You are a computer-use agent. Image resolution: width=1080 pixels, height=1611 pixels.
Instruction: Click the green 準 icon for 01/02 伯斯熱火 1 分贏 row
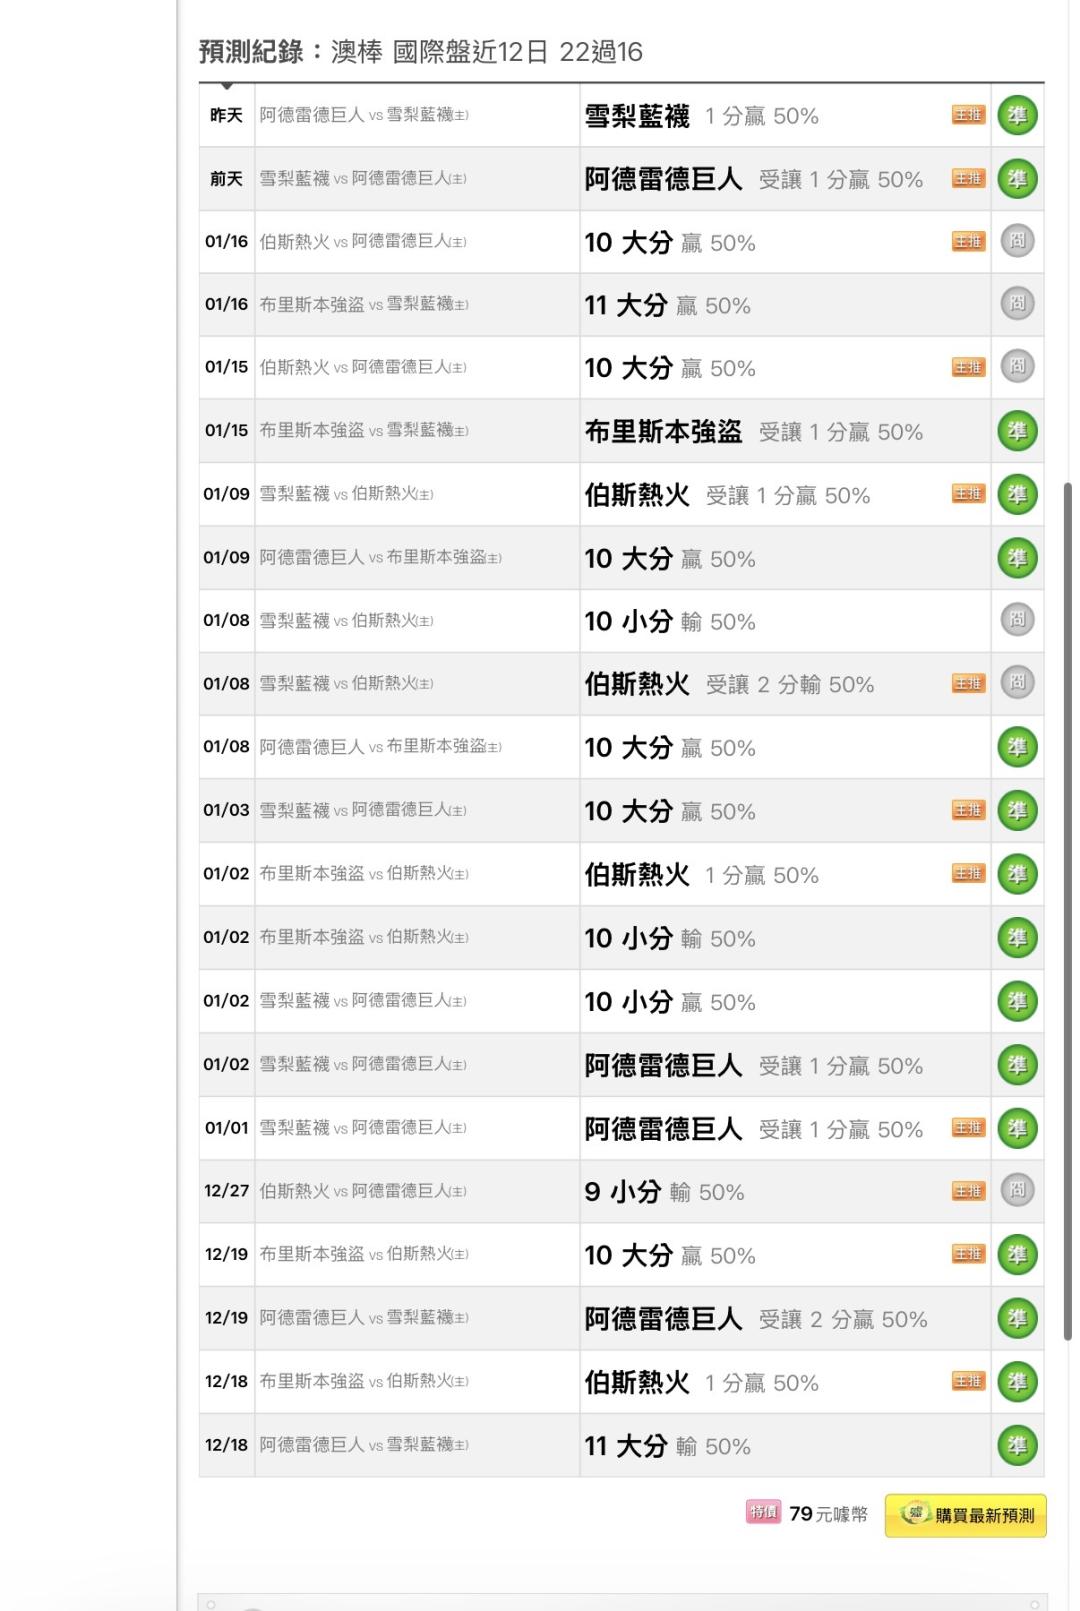click(x=1017, y=874)
